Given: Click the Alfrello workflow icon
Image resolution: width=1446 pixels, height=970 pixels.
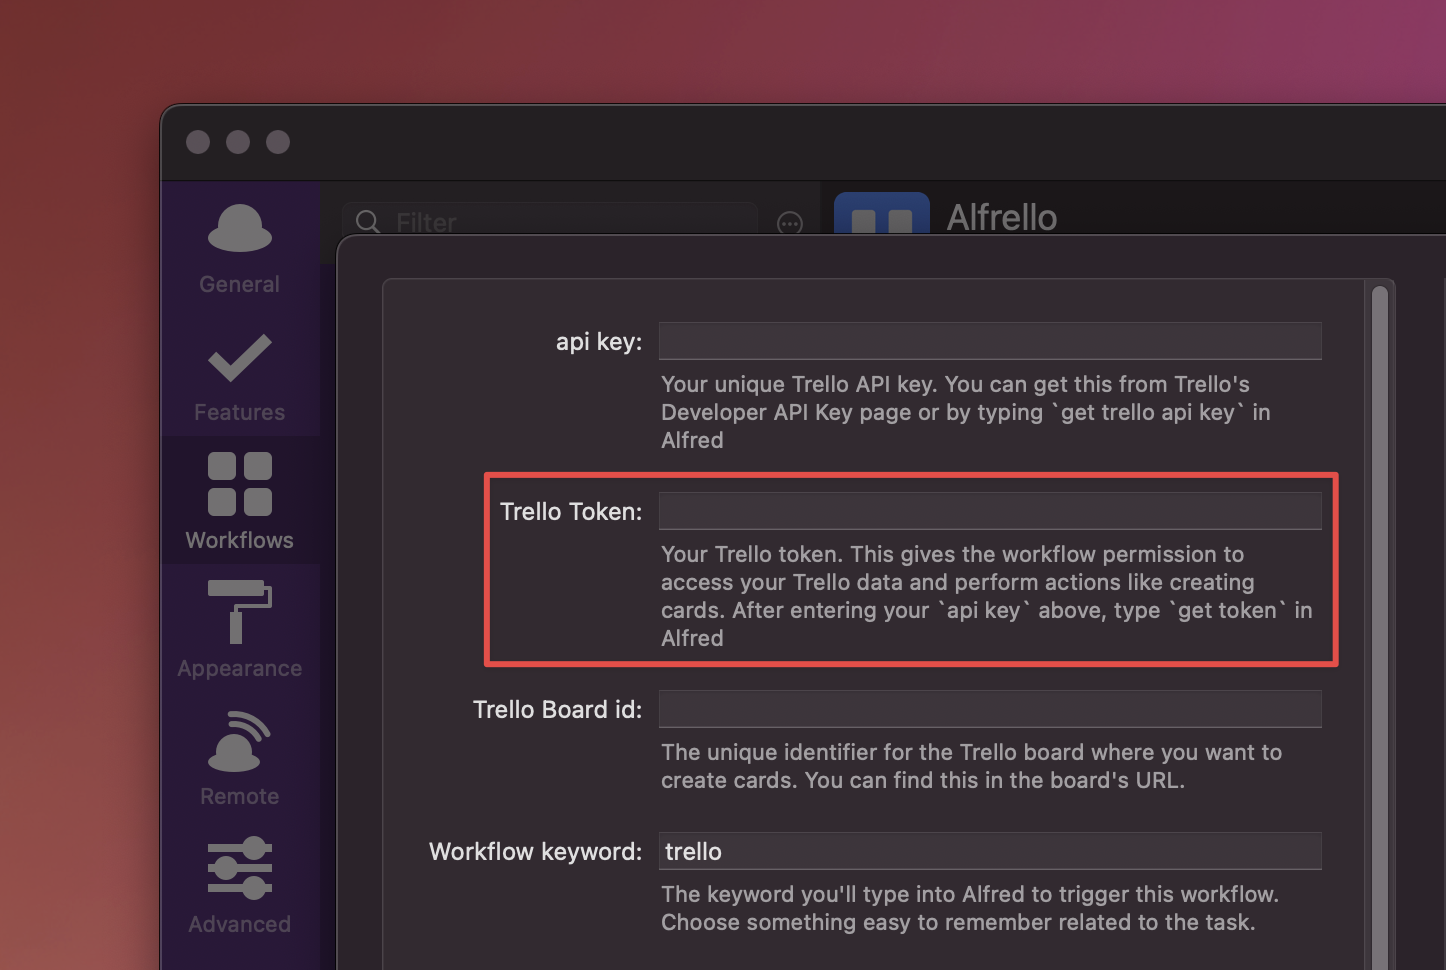Looking at the screenshot, I should [882, 214].
